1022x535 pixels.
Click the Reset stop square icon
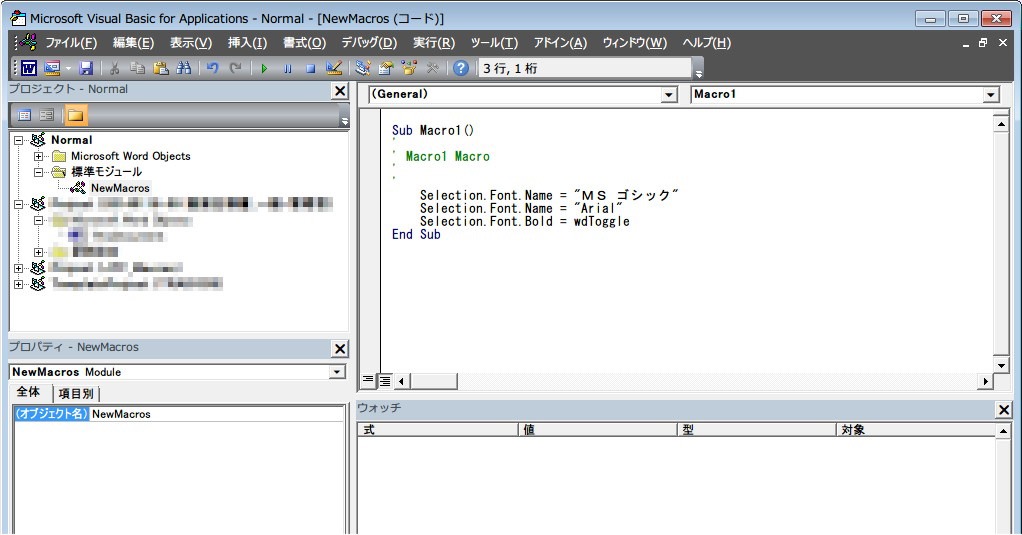311,68
